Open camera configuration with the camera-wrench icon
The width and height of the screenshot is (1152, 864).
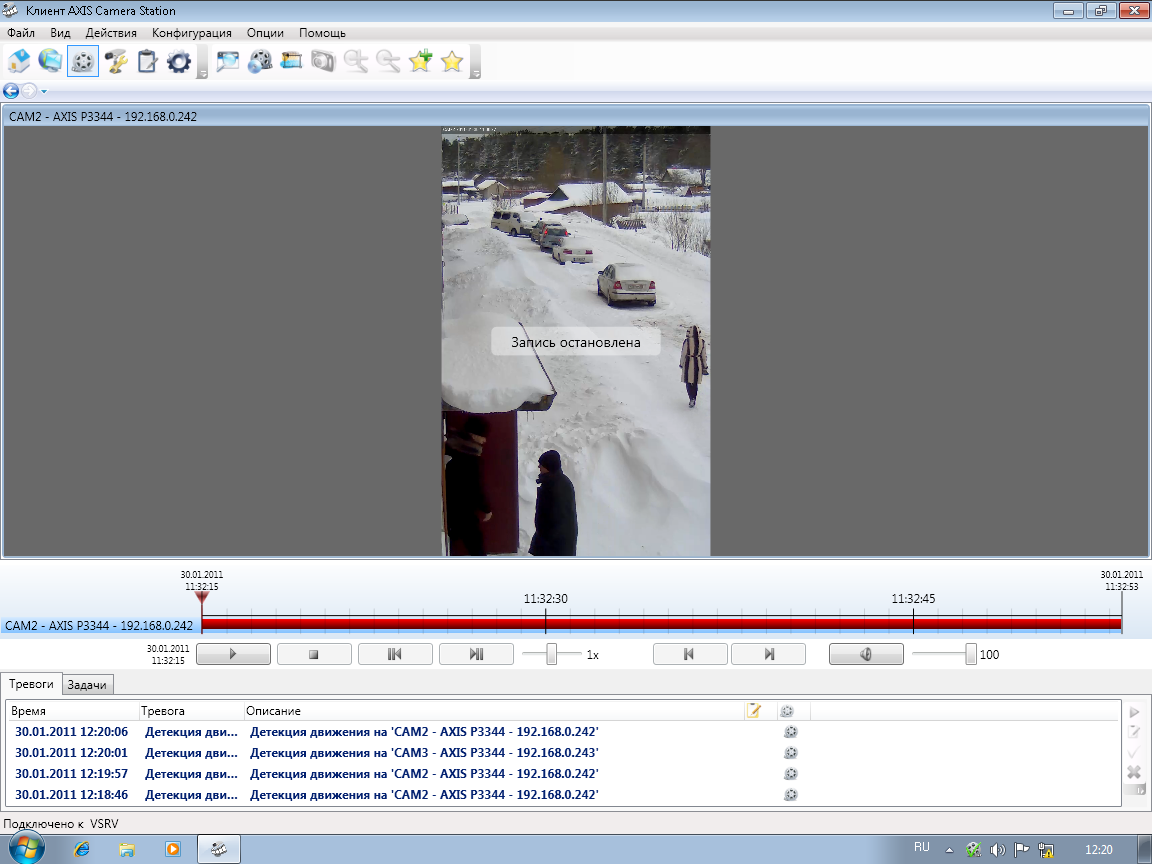tap(116, 62)
